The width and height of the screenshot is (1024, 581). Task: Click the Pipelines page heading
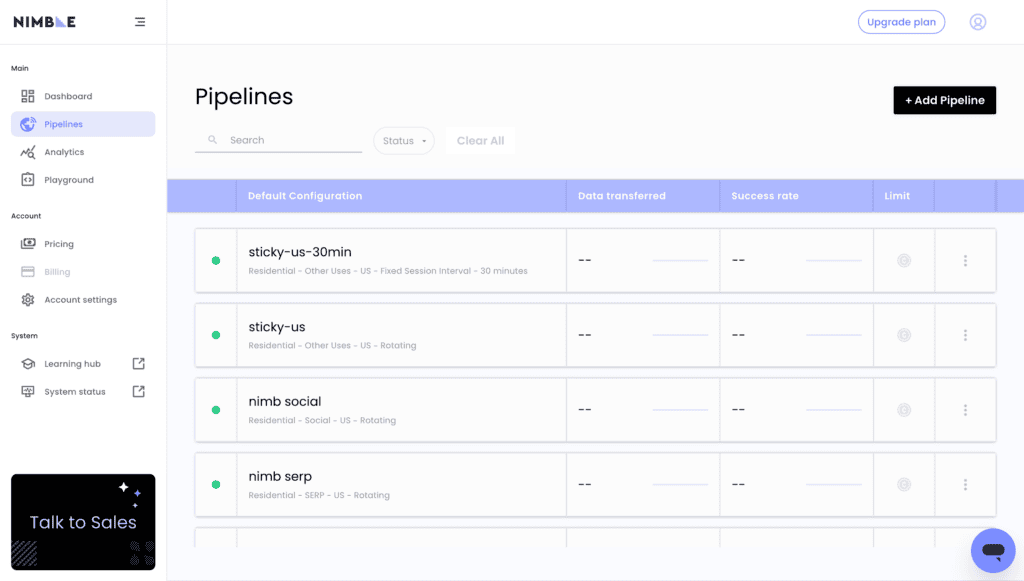tap(244, 97)
